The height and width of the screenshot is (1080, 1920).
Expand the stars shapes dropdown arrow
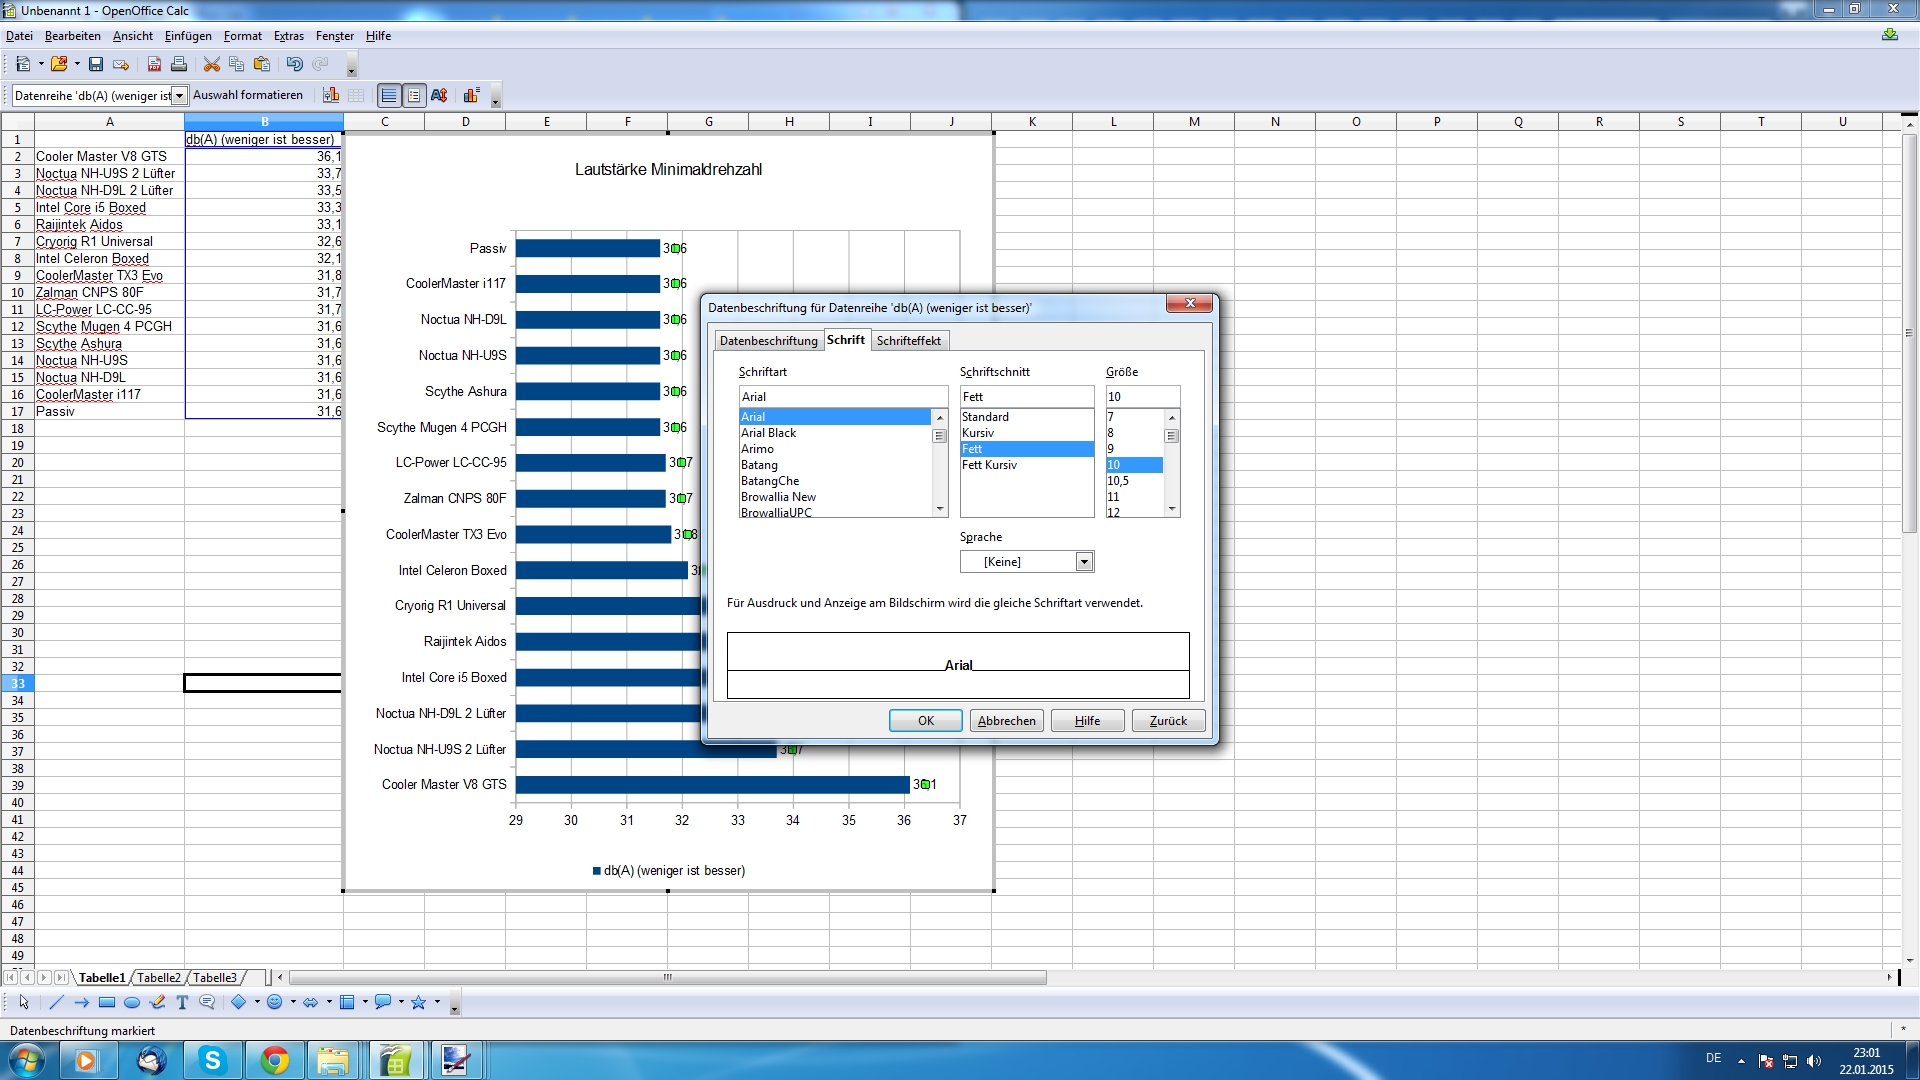pos(437,1002)
